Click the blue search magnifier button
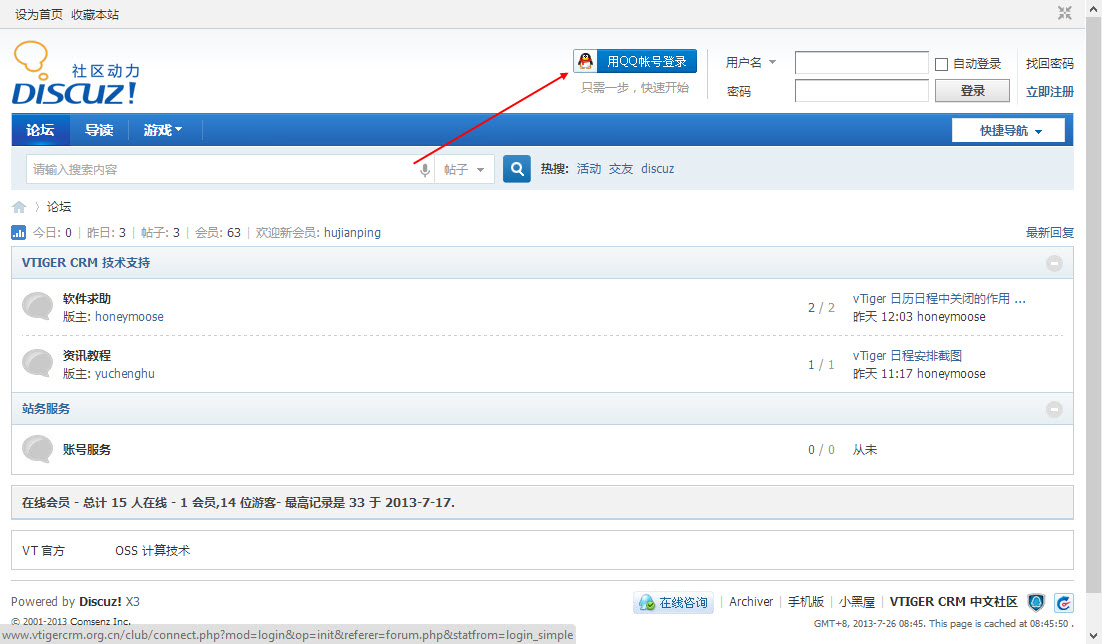The width and height of the screenshot is (1102, 644). tap(517, 169)
